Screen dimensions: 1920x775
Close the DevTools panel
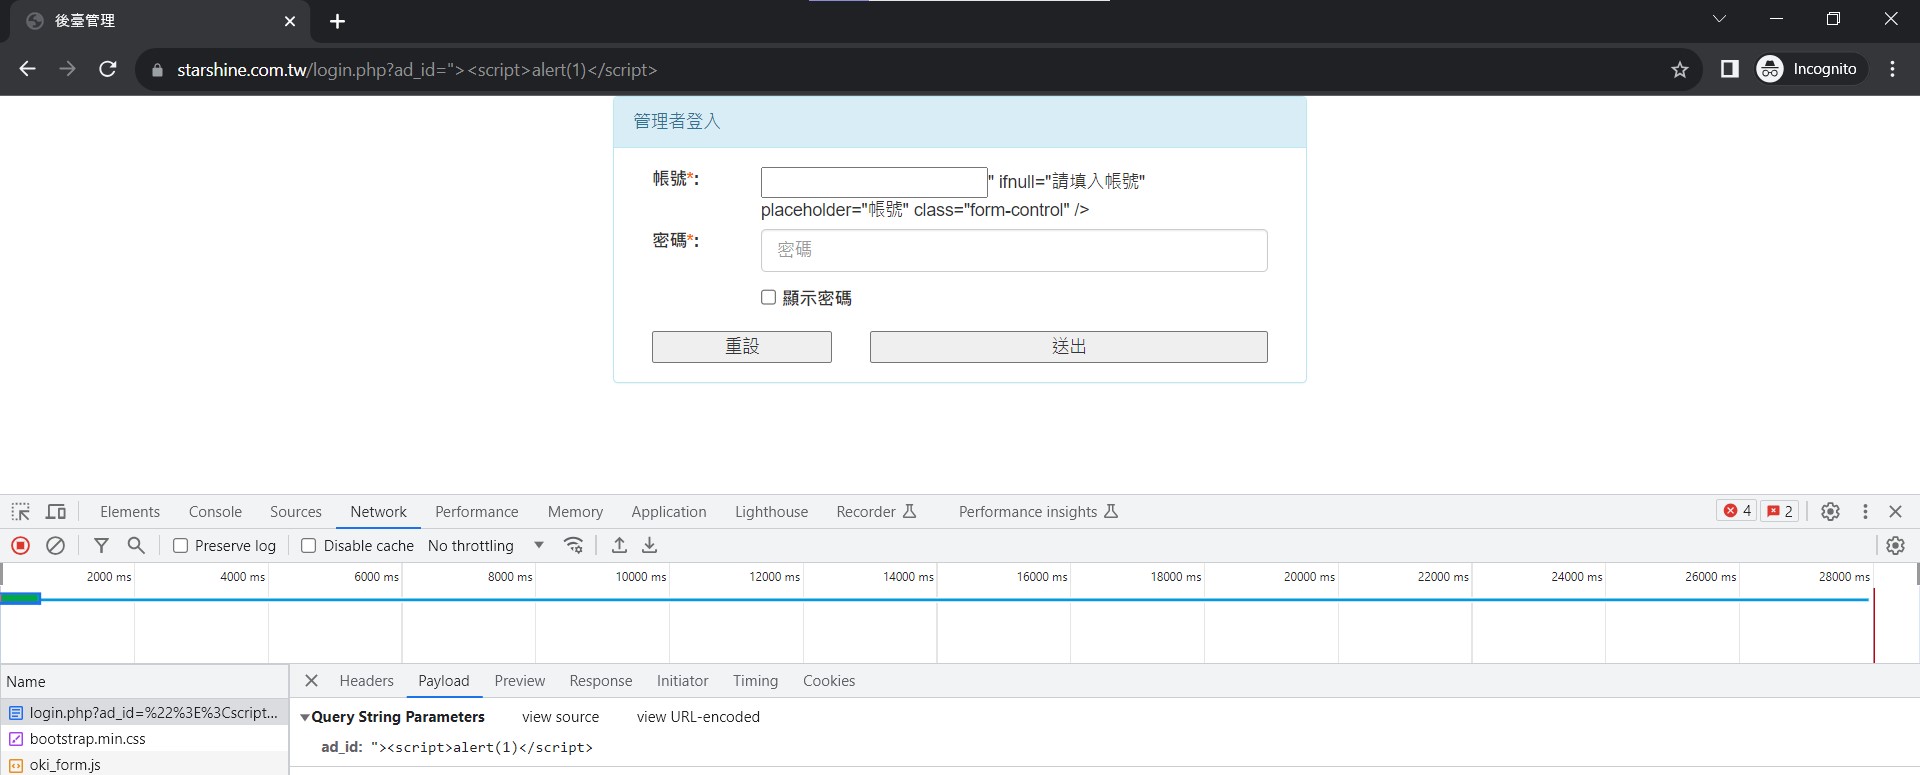pyautogui.click(x=1895, y=511)
